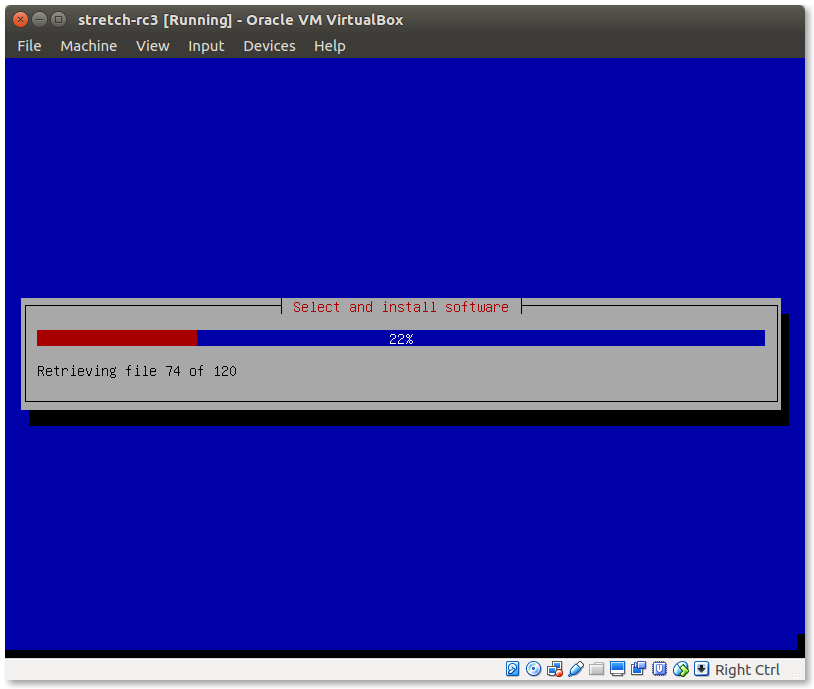The width and height of the screenshot is (814, 689).
Task: Click the "Right Ctrl" host key label
Action: tap(747, 669)
